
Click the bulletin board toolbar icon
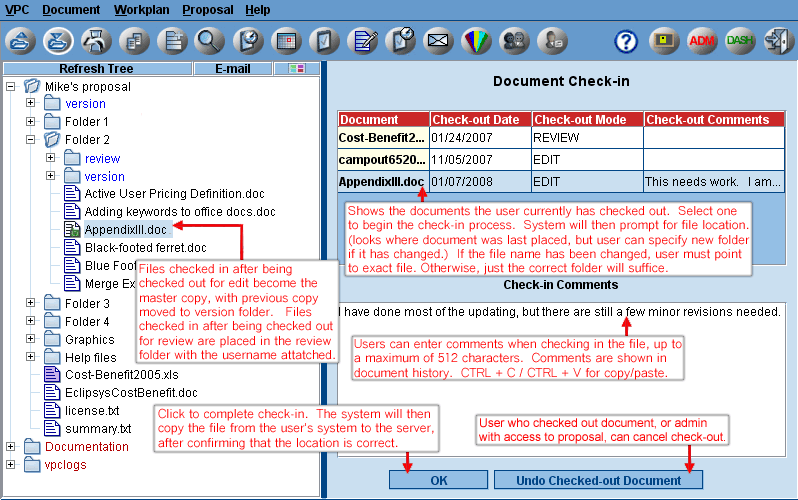(664, 41)
